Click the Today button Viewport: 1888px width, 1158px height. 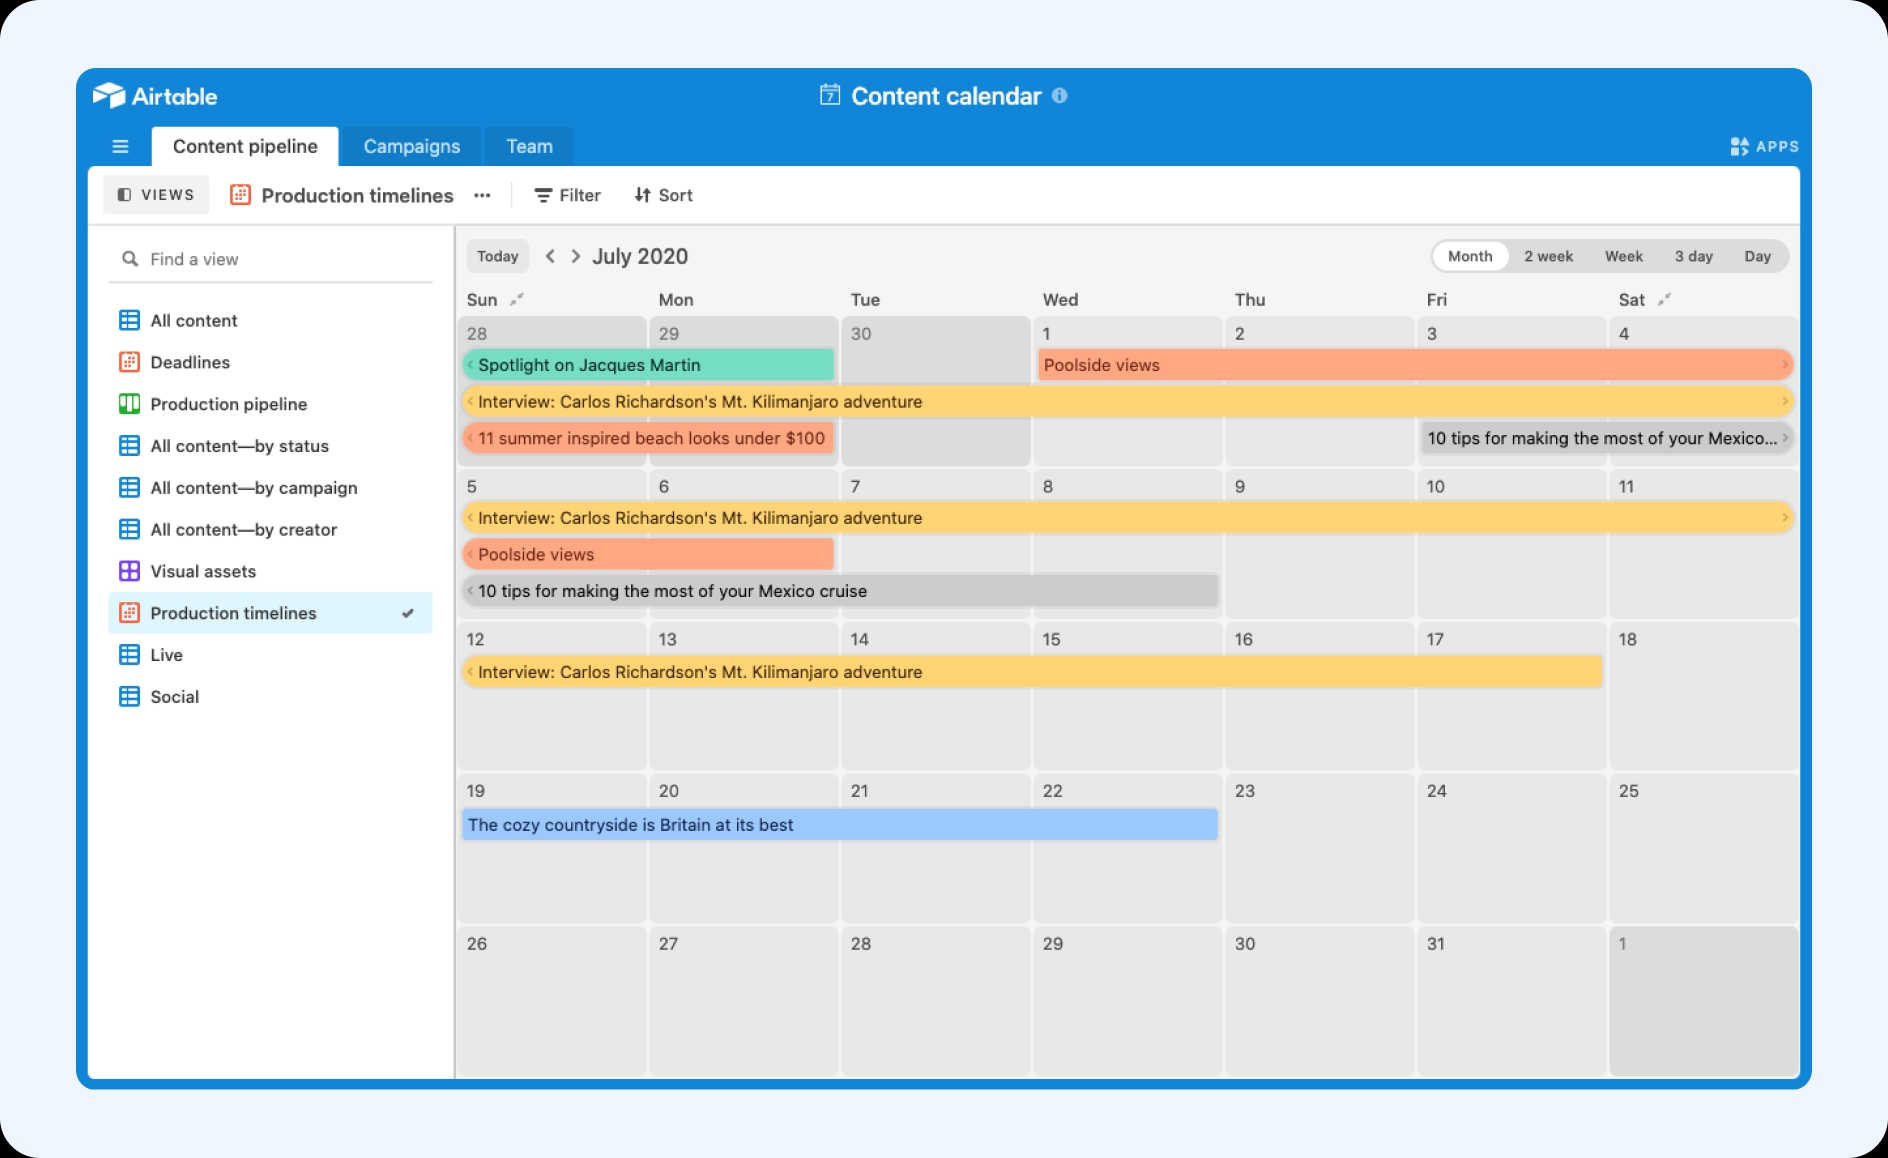(x=498, y=256)
